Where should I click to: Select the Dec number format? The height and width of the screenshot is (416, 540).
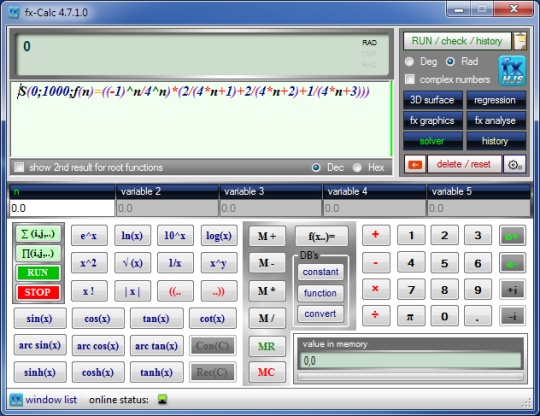pos(316,167)
